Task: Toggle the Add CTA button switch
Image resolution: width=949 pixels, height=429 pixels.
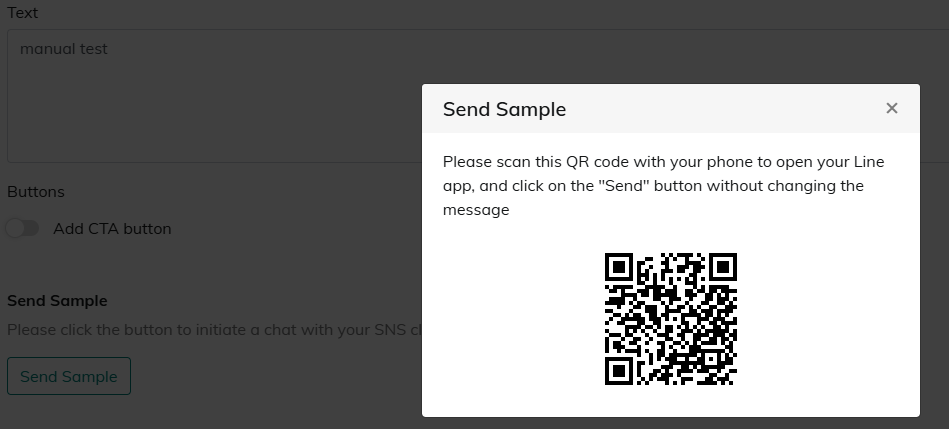Action: coord(22,228)
